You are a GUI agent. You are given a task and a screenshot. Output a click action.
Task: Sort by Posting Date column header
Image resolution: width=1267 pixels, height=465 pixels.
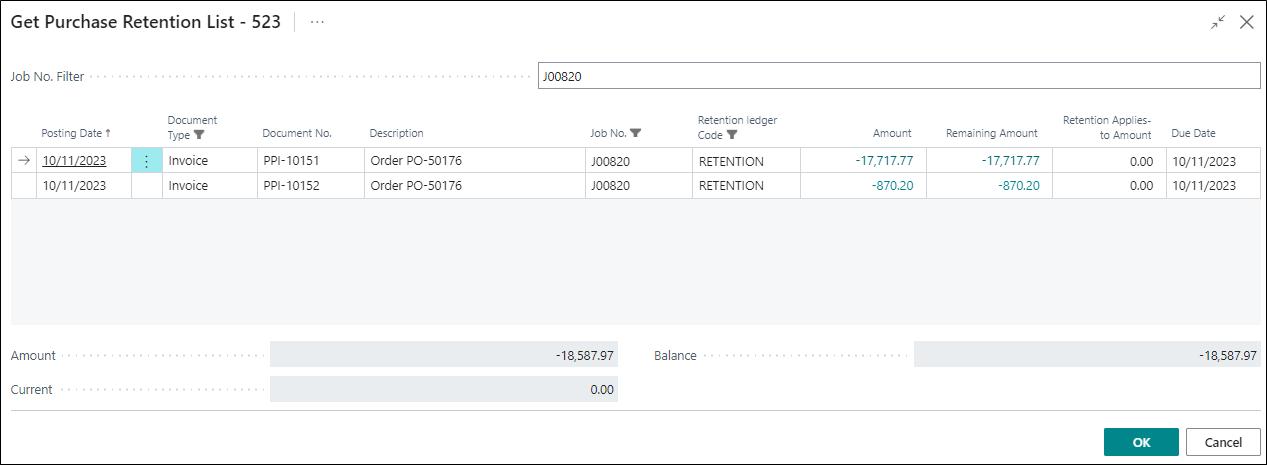click(76, 133)
